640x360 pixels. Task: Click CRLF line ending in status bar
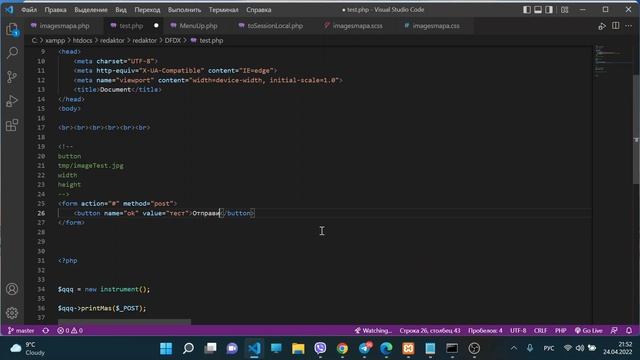540,331
